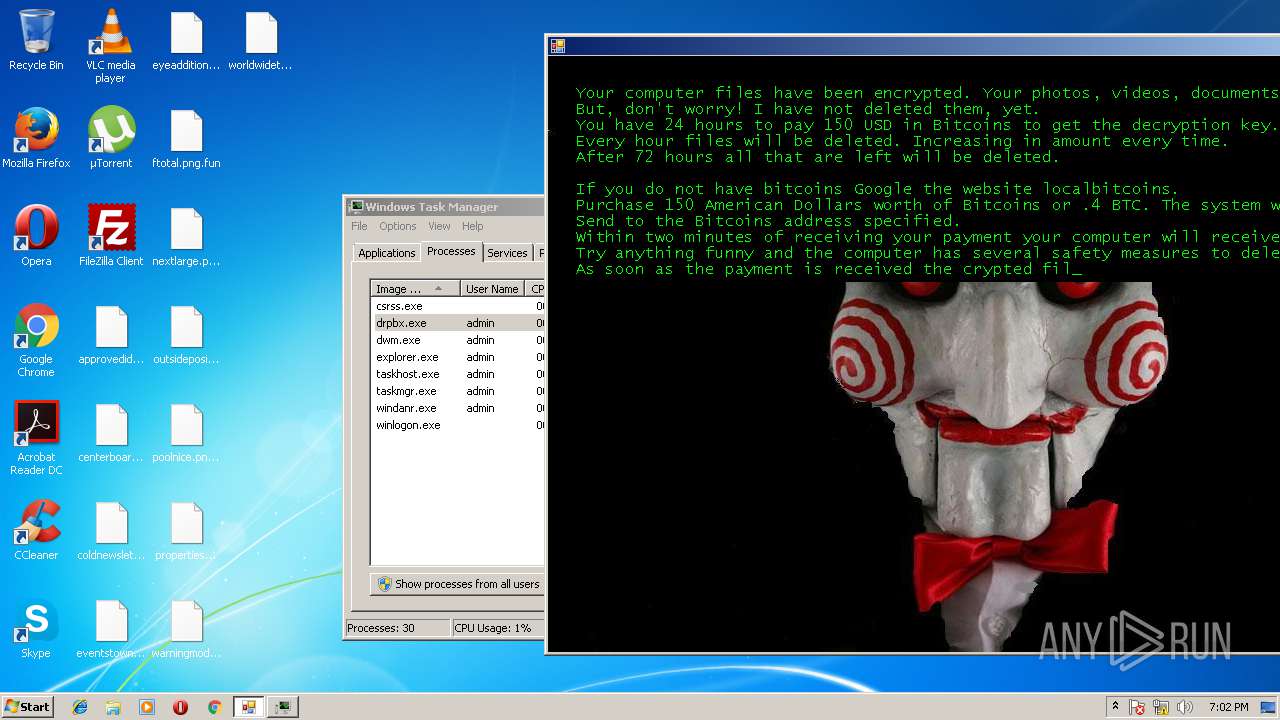
Task: Launch FileZilla Client shortcut
Action: click(111, 236)
